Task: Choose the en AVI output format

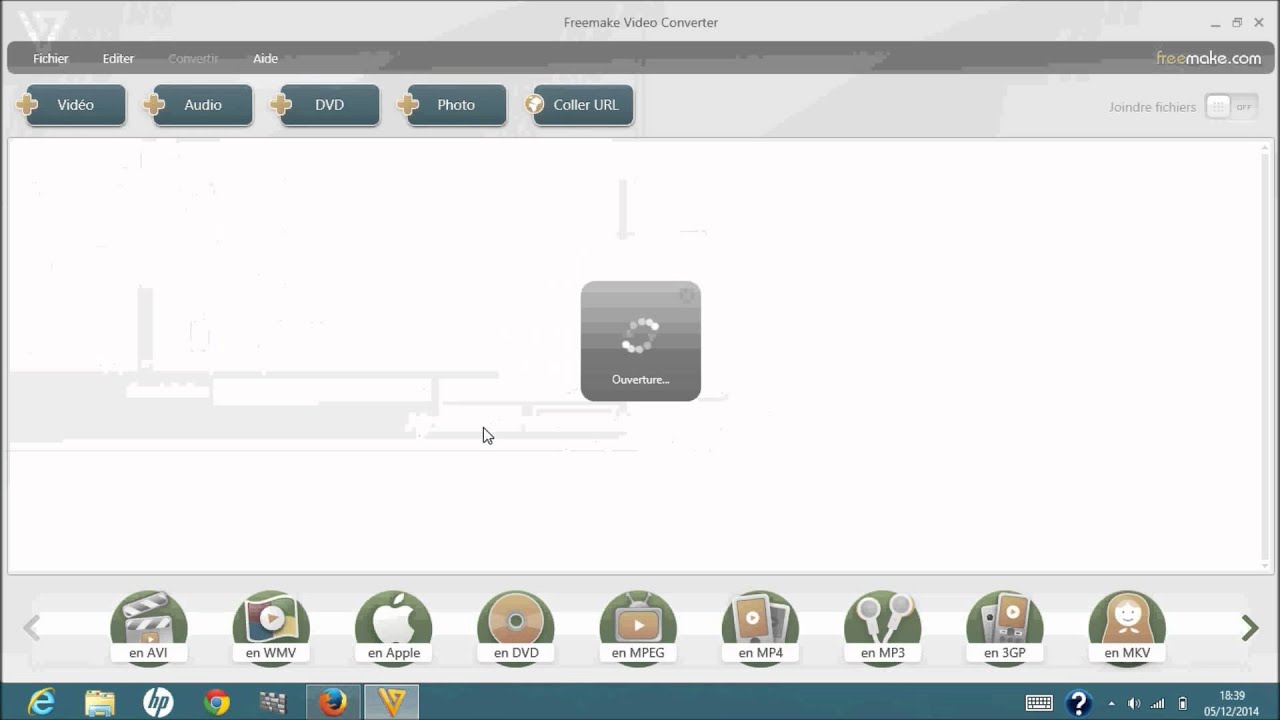Action: tap(148, 627)
